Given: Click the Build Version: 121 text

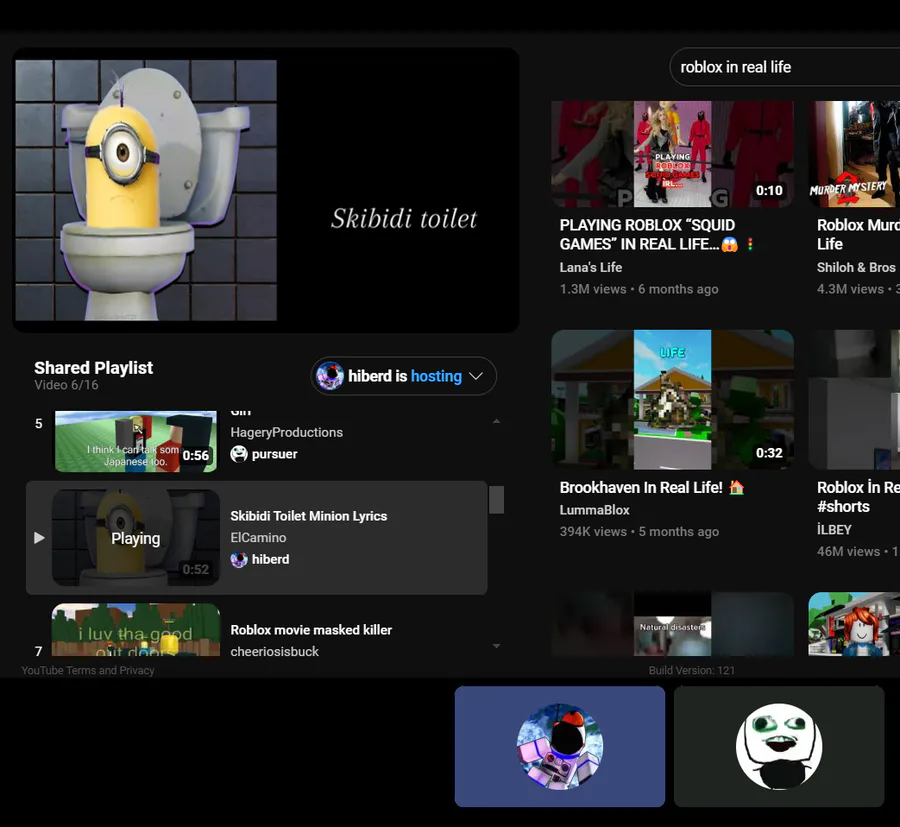Looking at the screenshot, I should pyautogui.click(x=692, y=670).
